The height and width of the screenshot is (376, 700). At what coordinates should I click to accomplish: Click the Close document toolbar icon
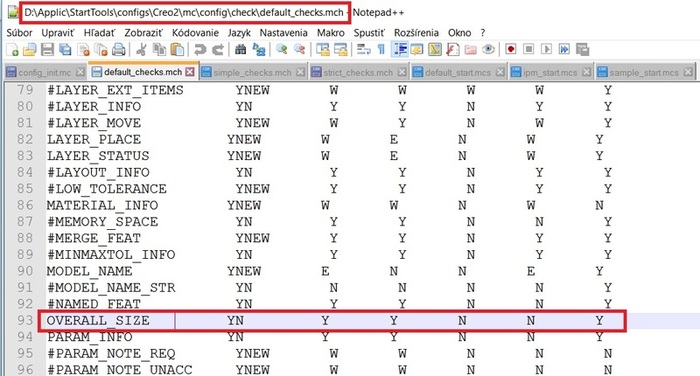pos(83,50)
